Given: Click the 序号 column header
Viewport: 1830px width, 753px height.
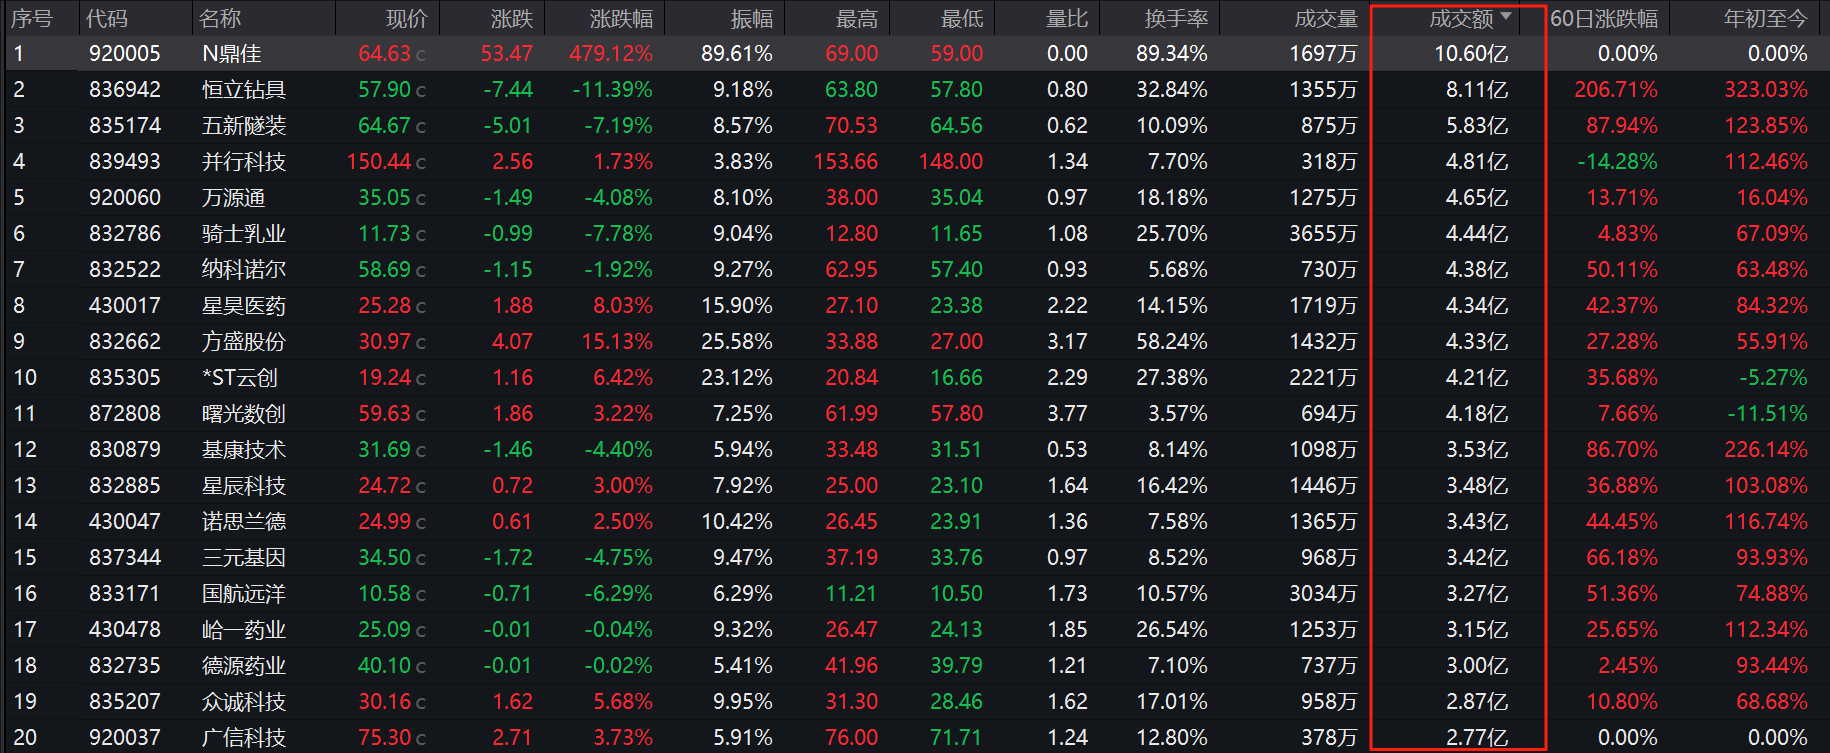Looking at the screenshot, I should click(31, 18).
